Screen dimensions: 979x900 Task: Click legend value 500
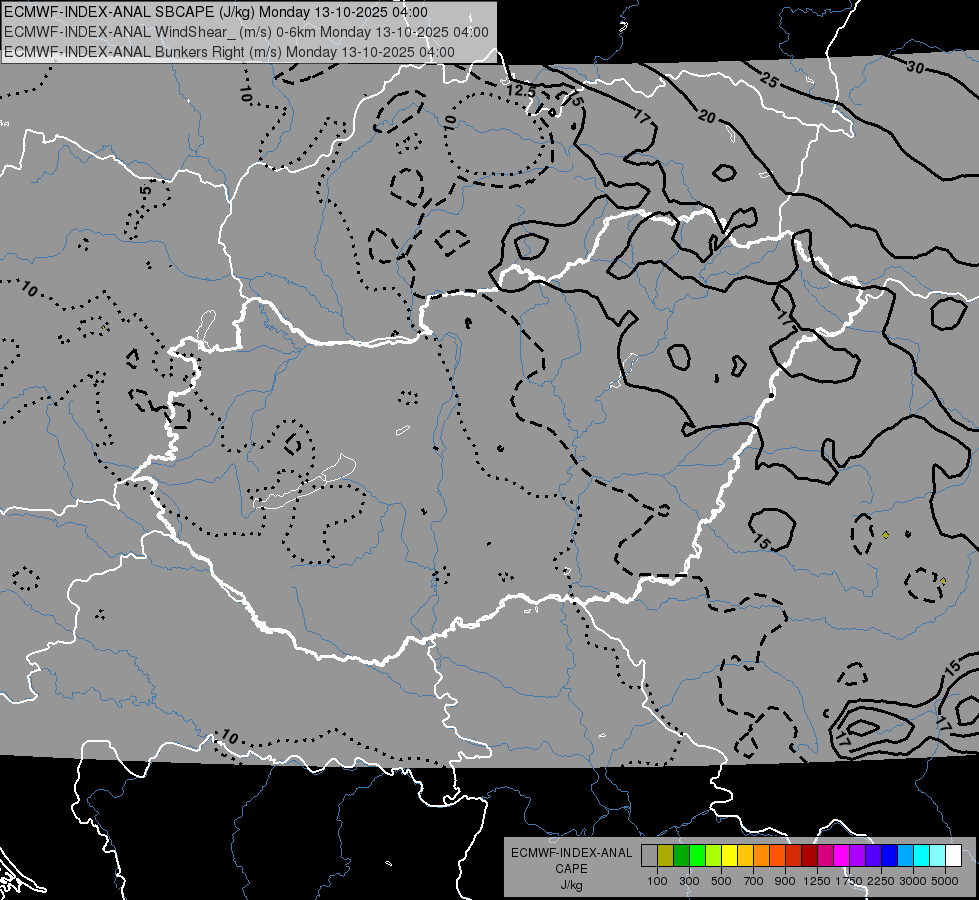click(x=721, y=881)
